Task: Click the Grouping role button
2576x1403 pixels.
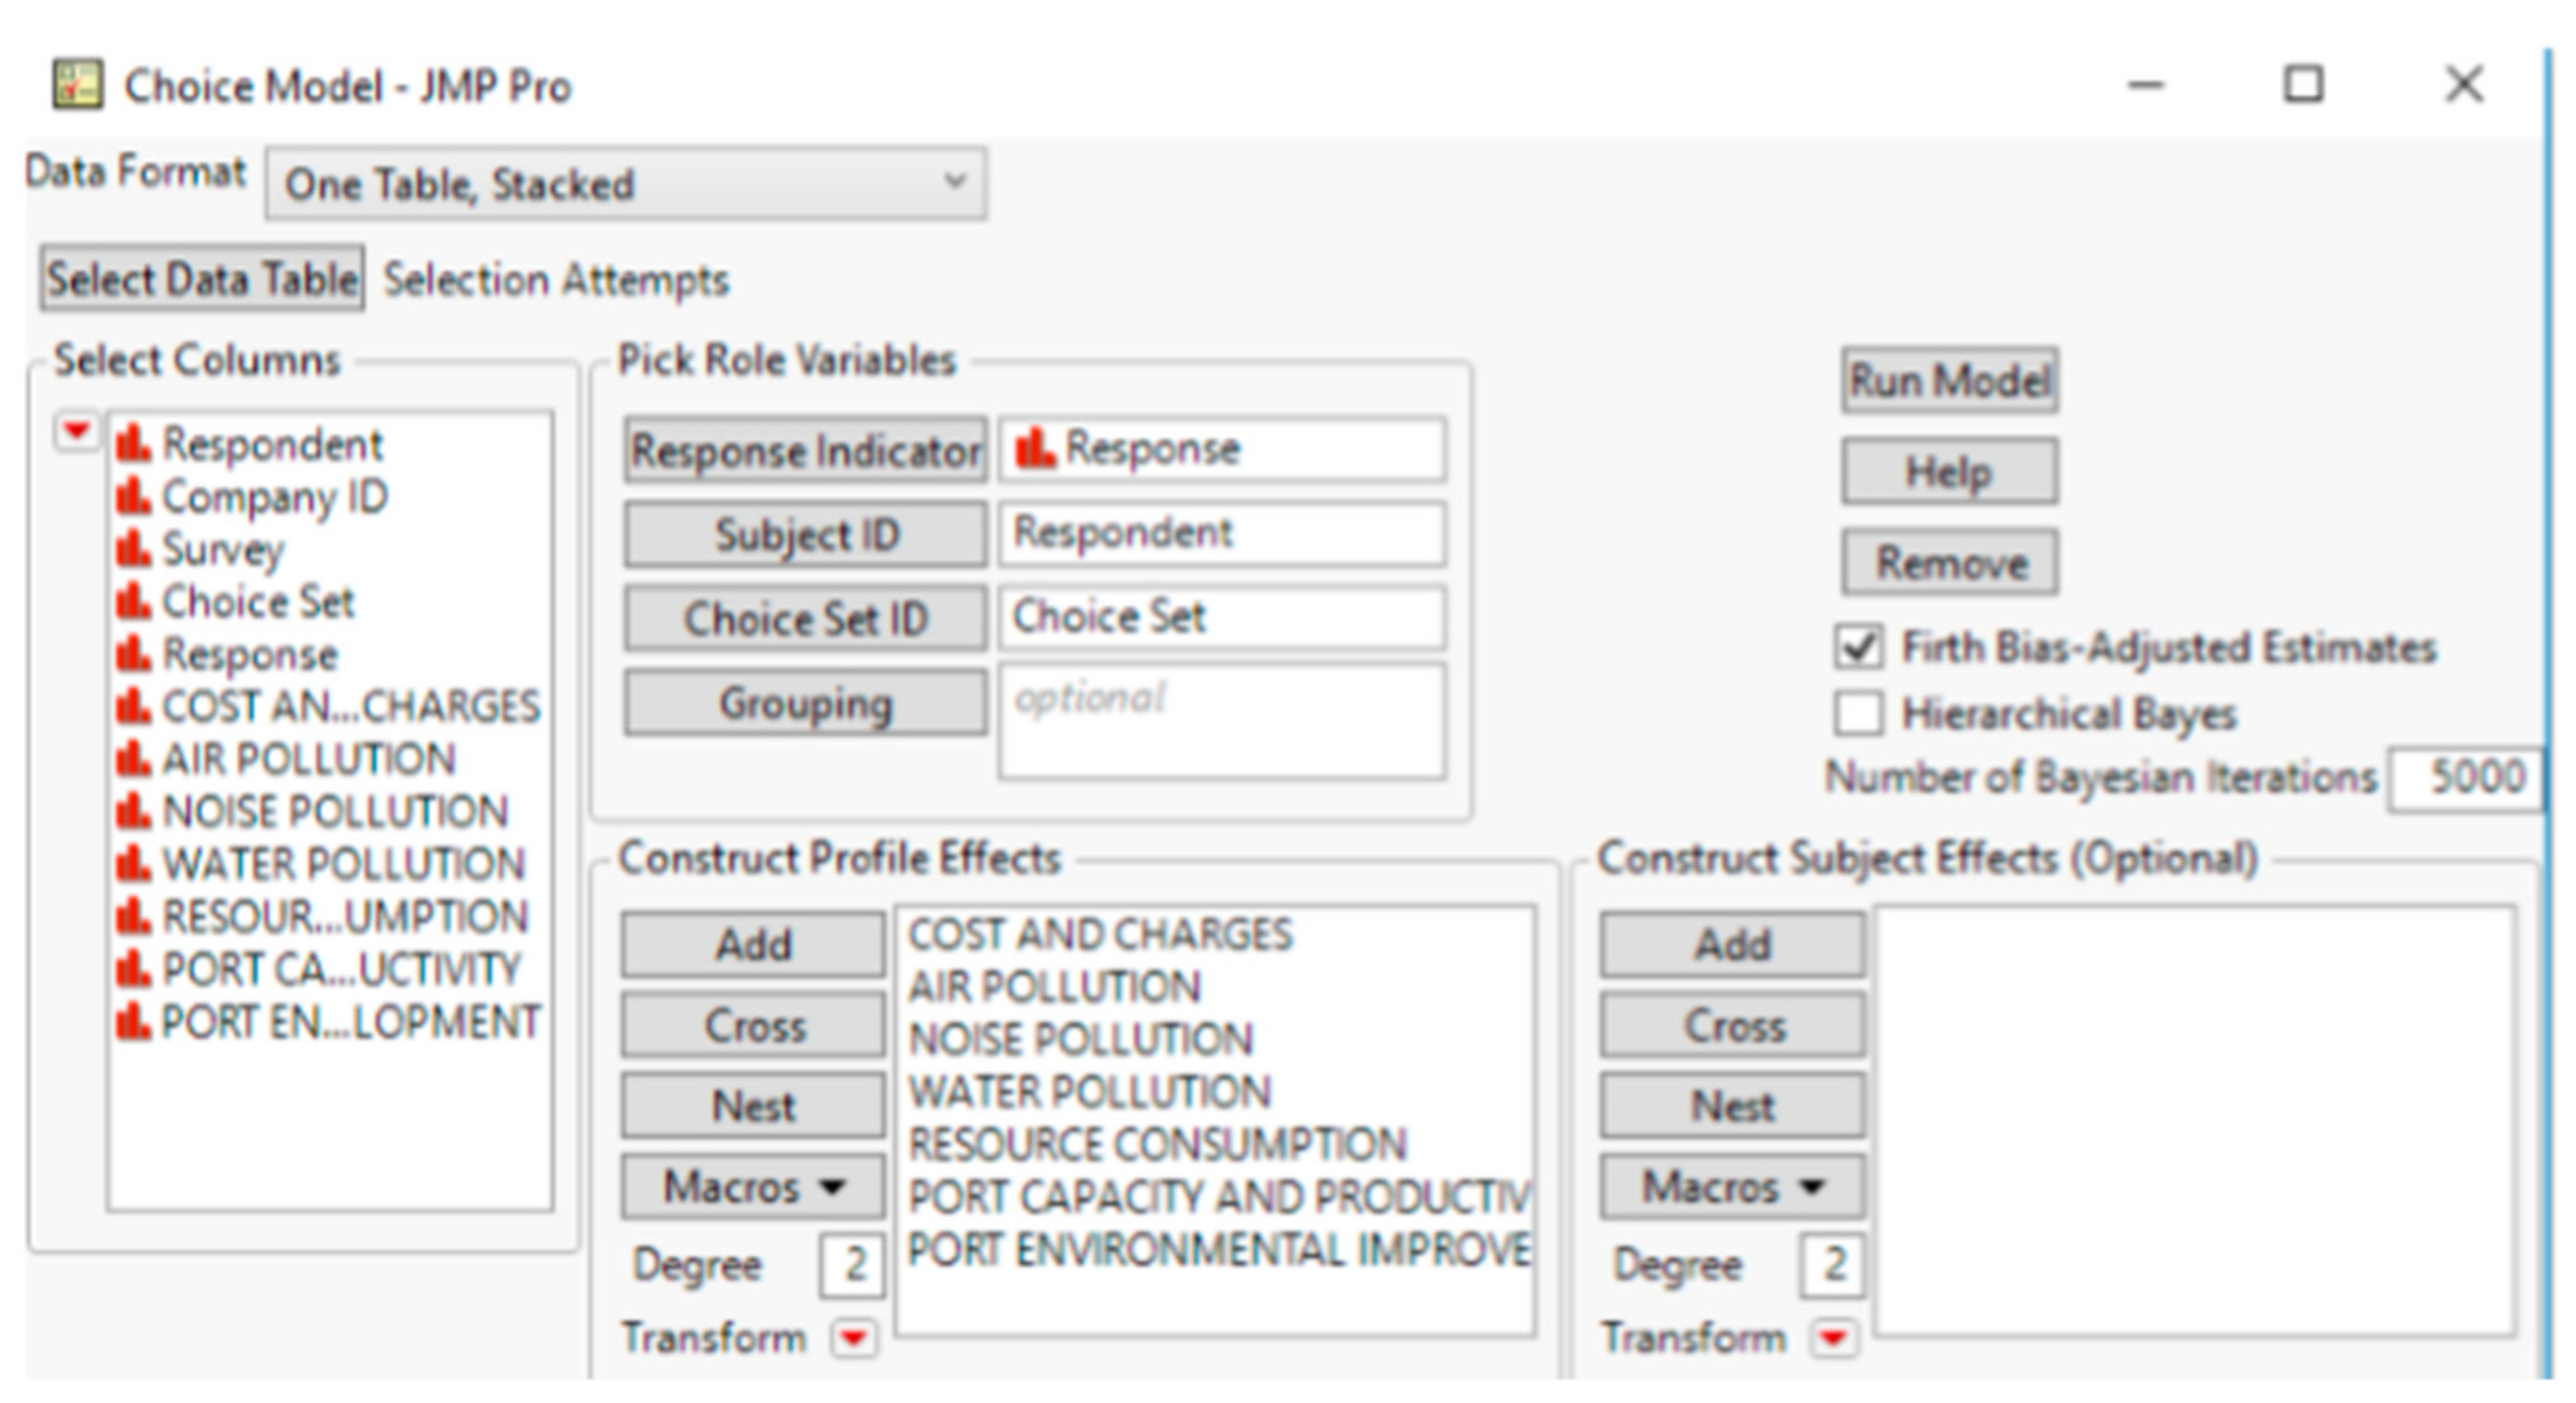Action: [805, 703]
